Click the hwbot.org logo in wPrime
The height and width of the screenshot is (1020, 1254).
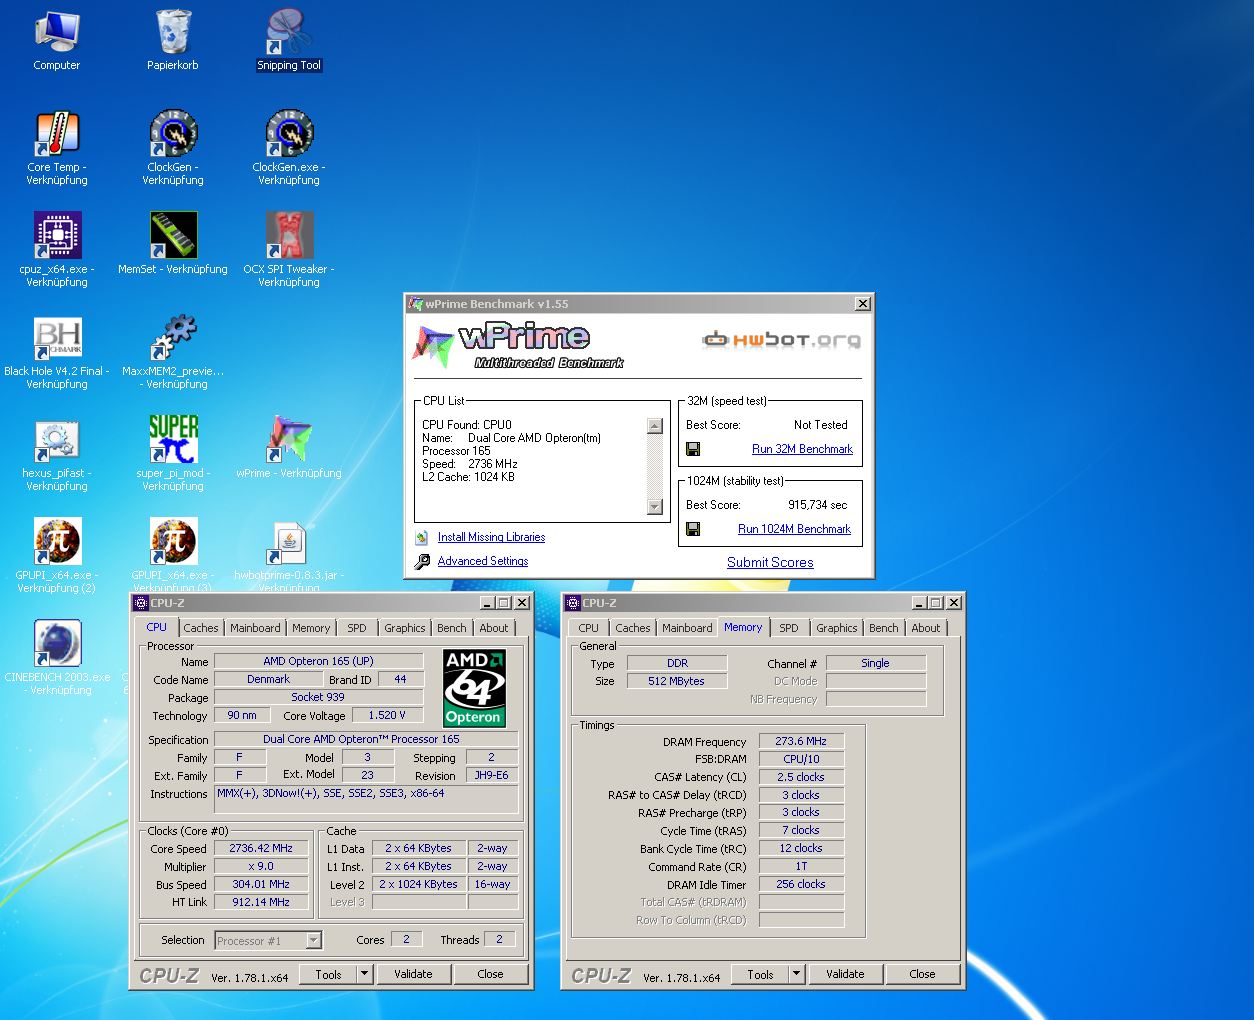point(781,340)
